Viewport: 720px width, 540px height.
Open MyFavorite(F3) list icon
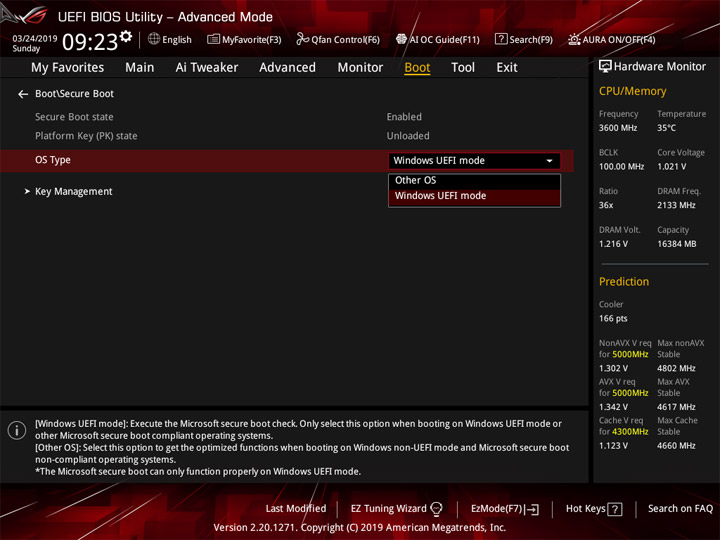213,39
